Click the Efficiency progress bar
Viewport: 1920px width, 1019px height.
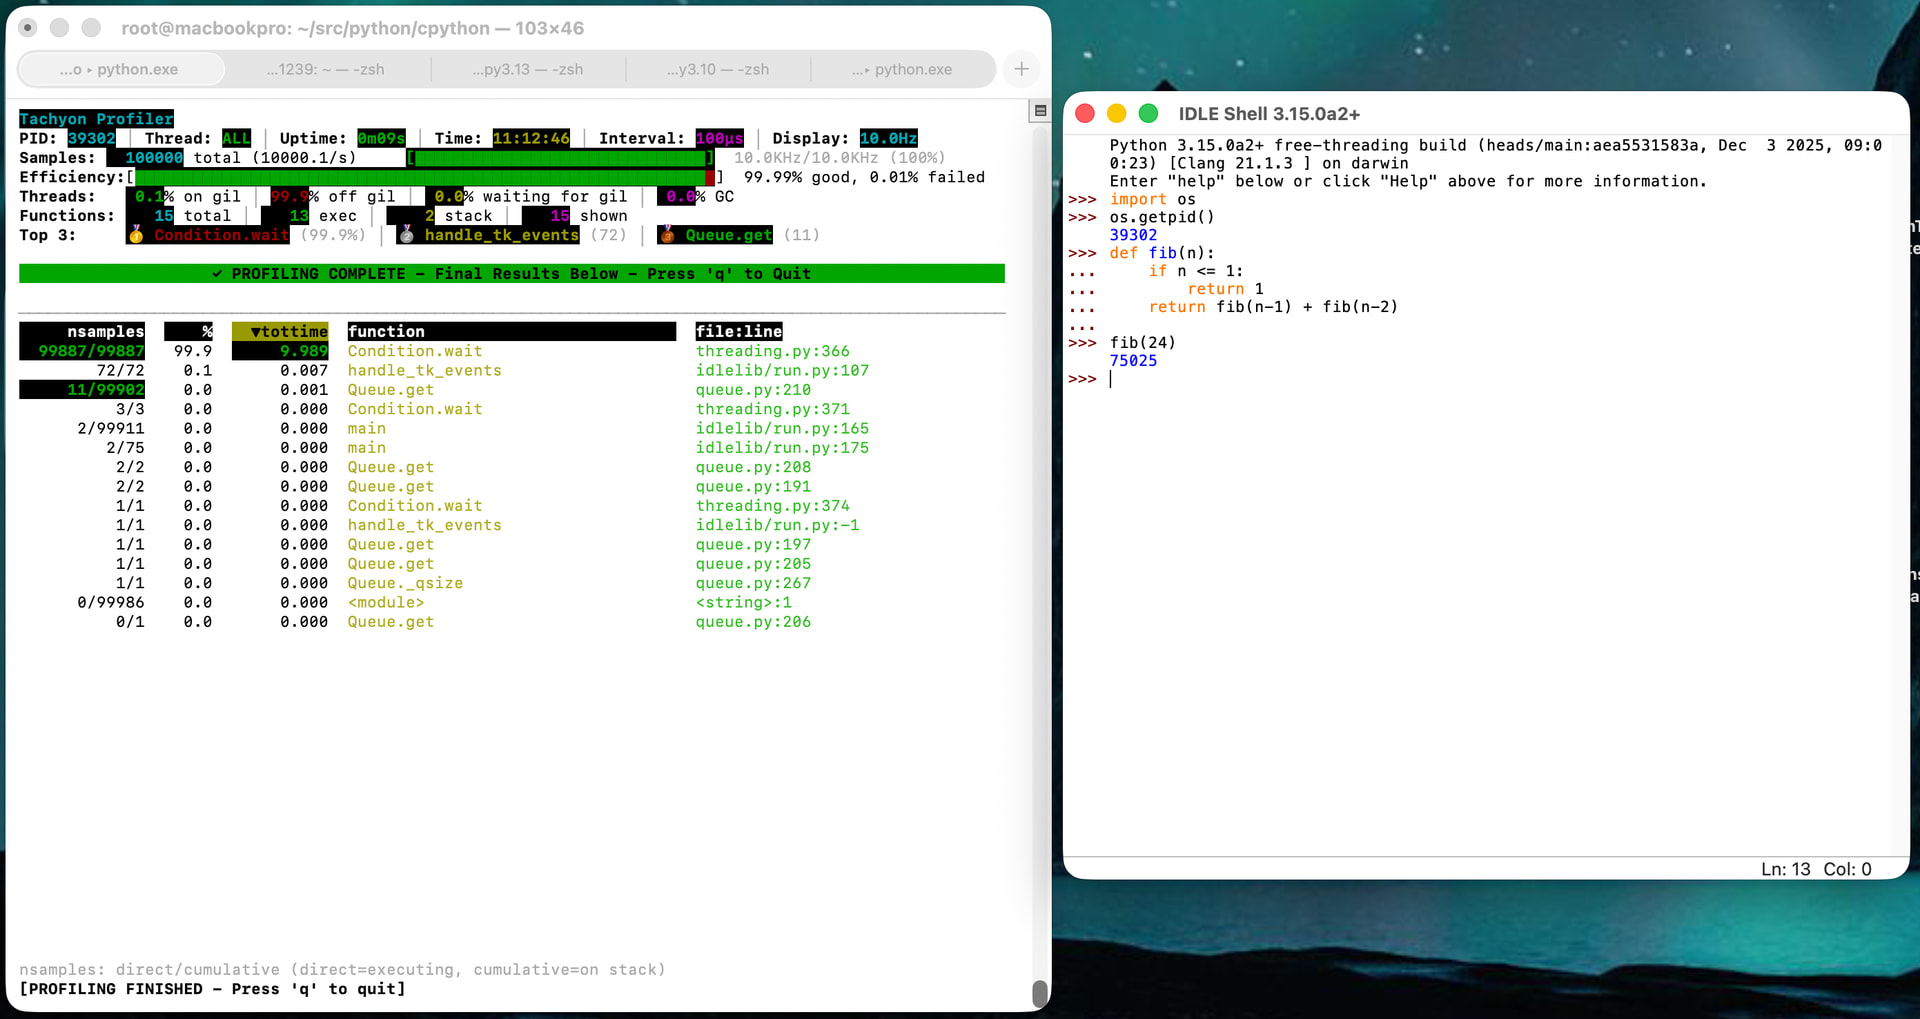point(425,177)
